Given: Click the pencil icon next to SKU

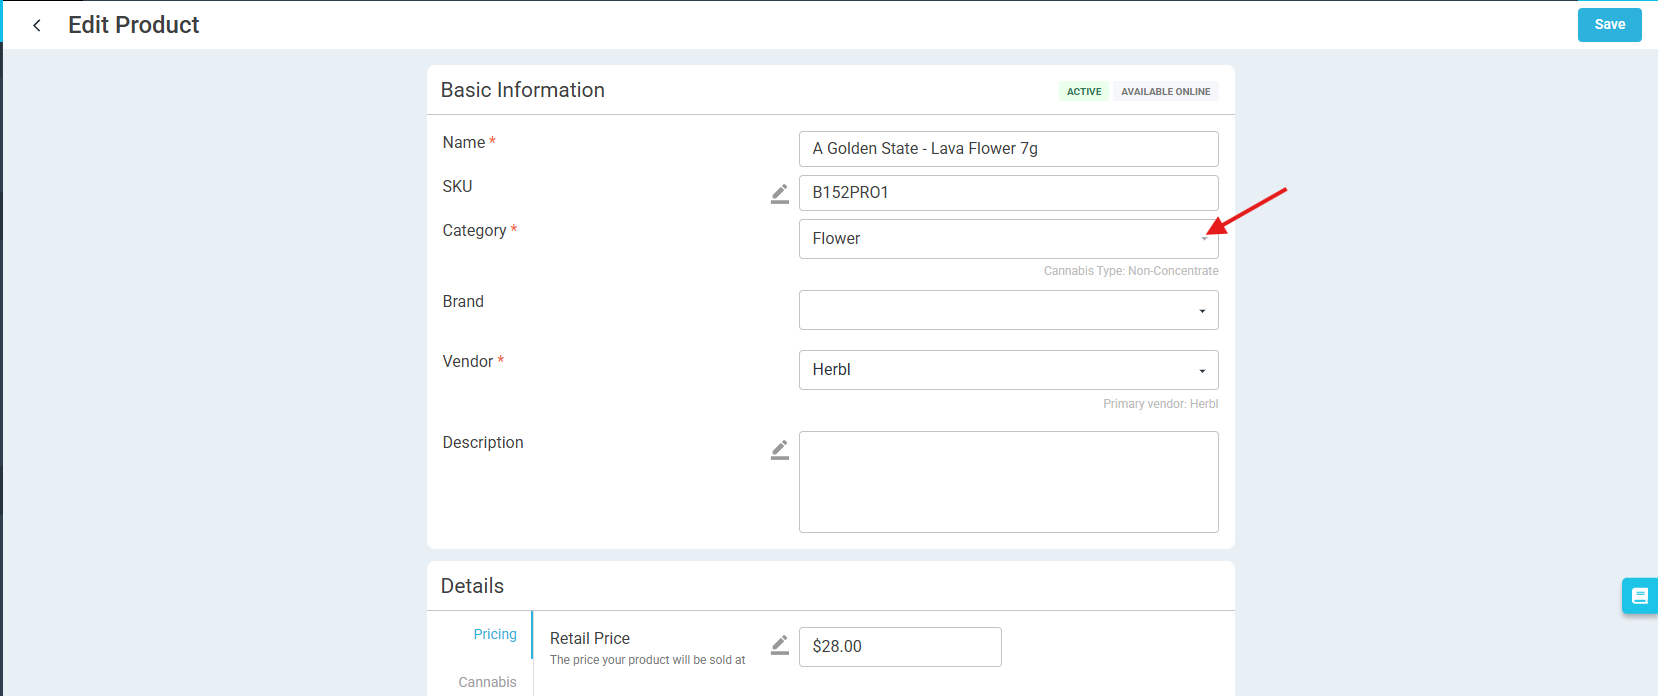Looking at the screenshot, I should coord(780,194).
